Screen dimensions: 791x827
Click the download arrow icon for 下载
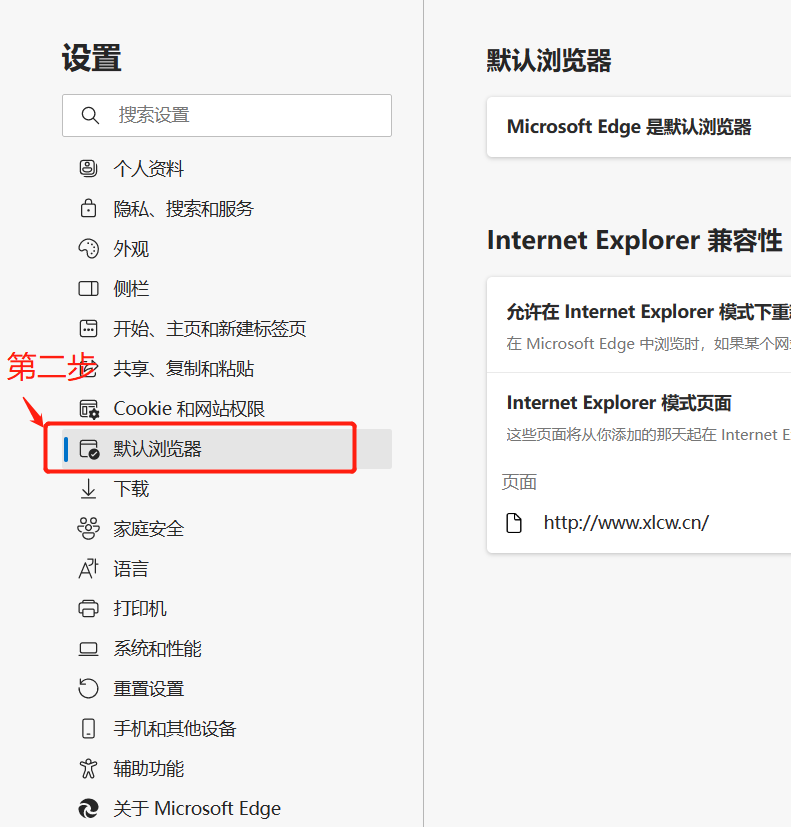[88, 489]
